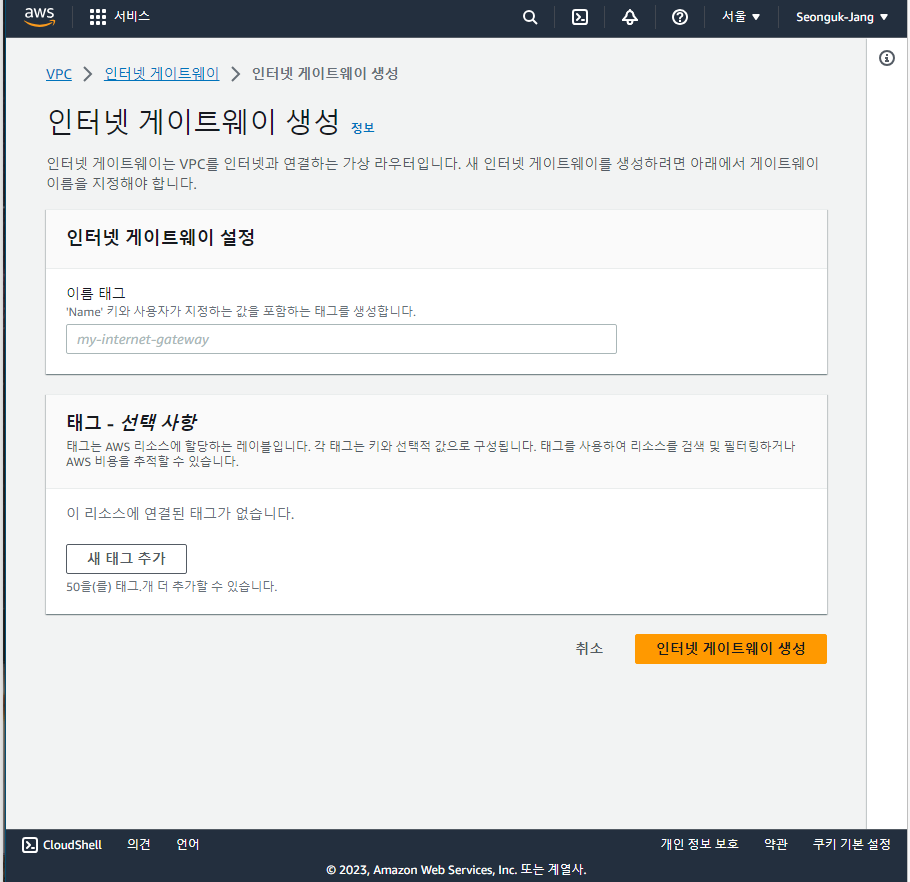The height and width of the screenshot is (882, 910).
Task: Open the 정보 link beside title
Action: 363,128
